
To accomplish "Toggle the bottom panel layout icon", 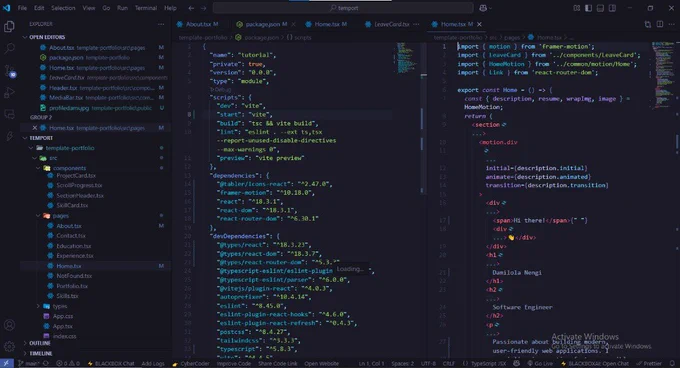I will pos(600,8).
